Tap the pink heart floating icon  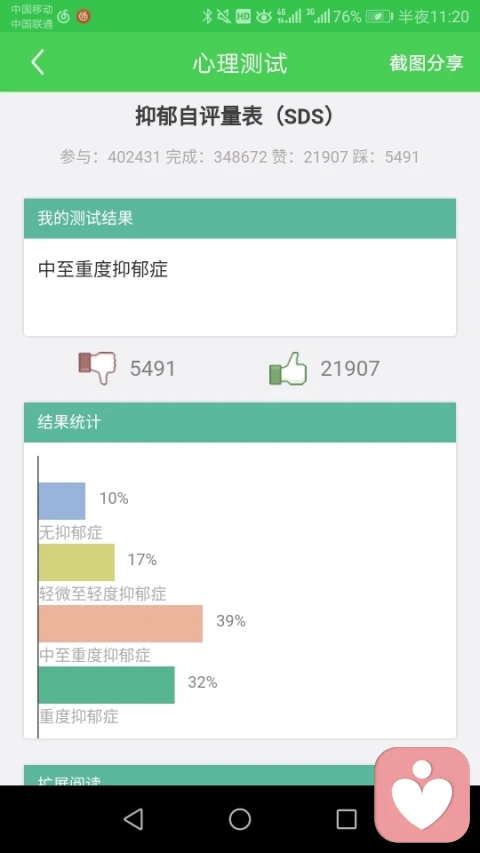pyautogui.click(x=422, y=794)
